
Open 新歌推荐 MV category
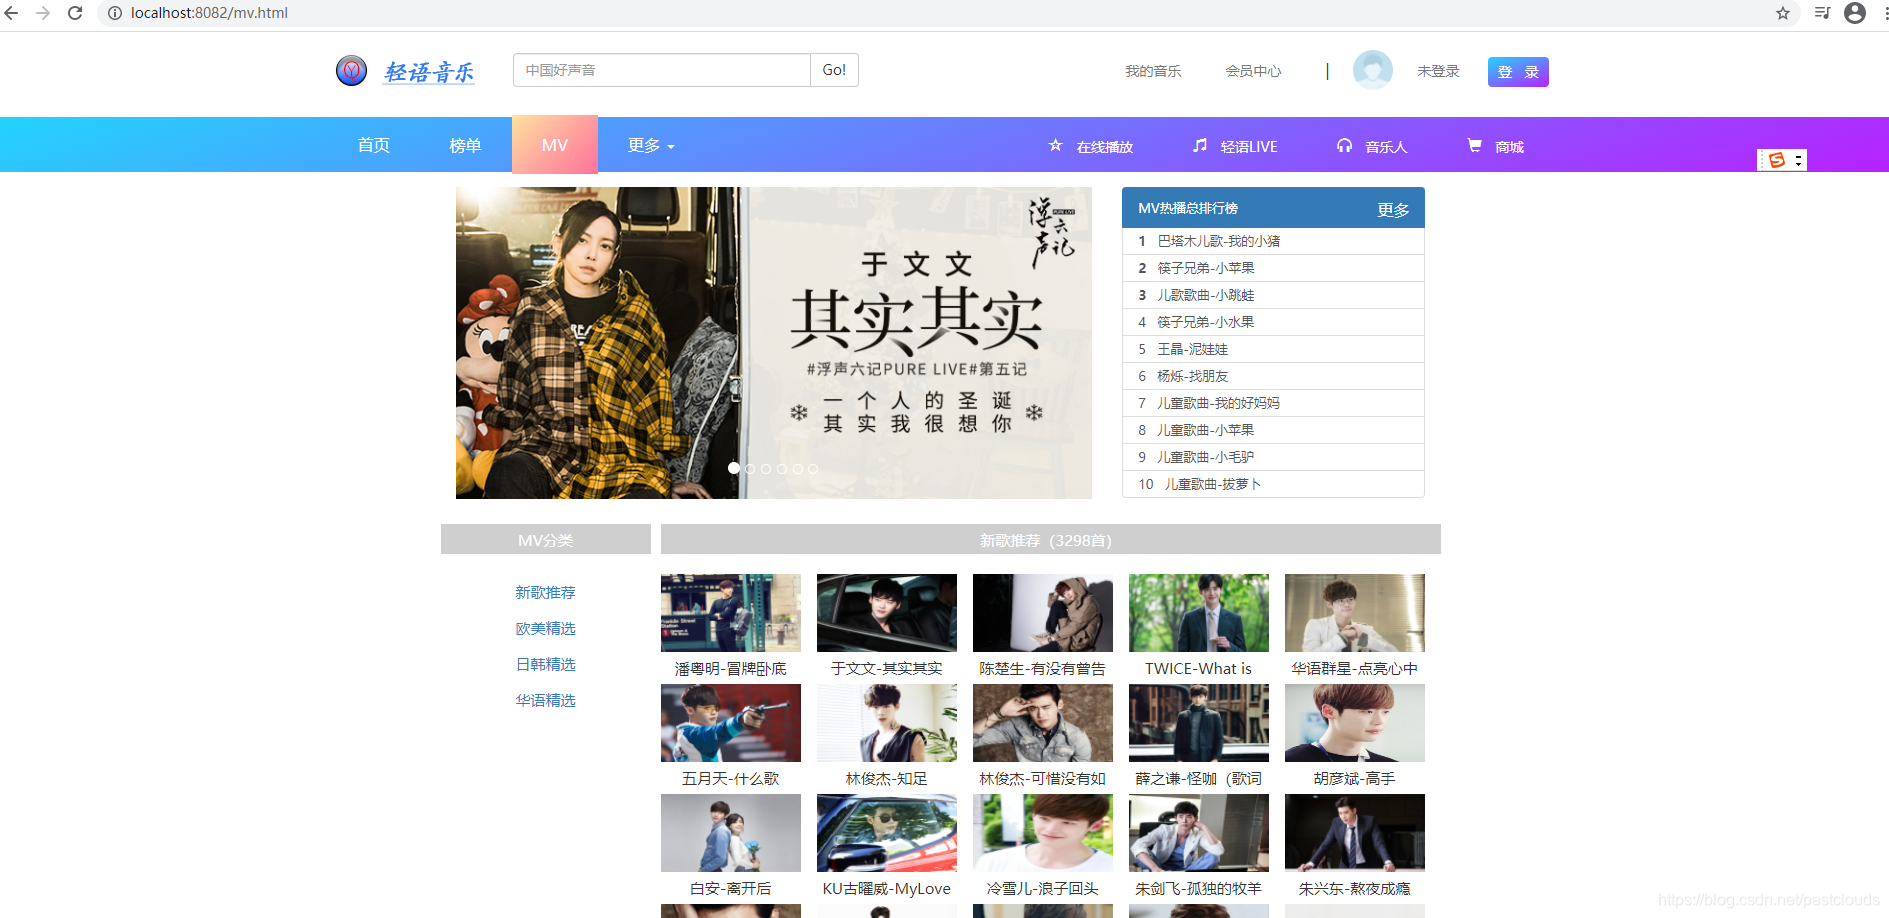point(545,592)
